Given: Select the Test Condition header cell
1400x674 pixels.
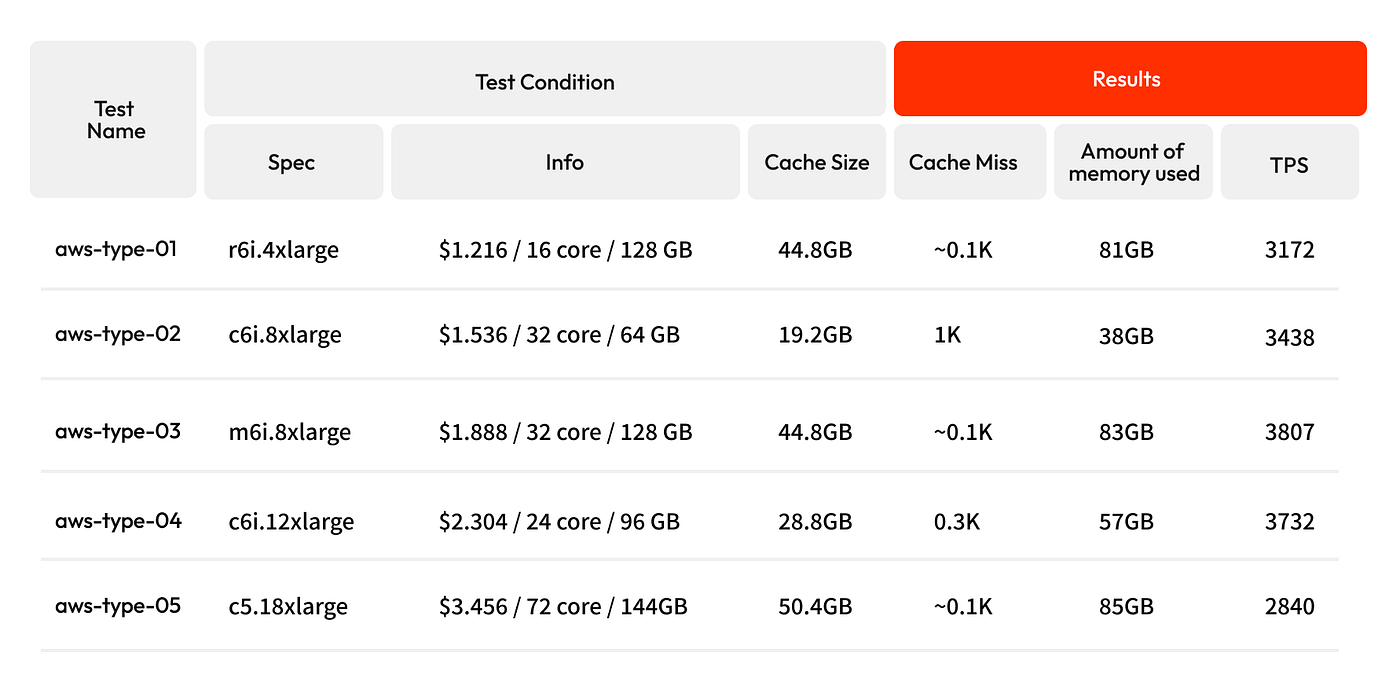Looking at the screenshot, I should [x=545, y=79].
